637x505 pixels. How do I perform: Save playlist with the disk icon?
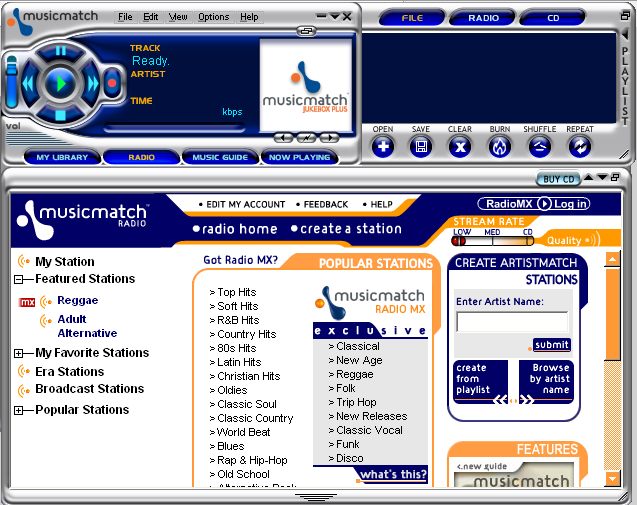(x=421, y=147)
